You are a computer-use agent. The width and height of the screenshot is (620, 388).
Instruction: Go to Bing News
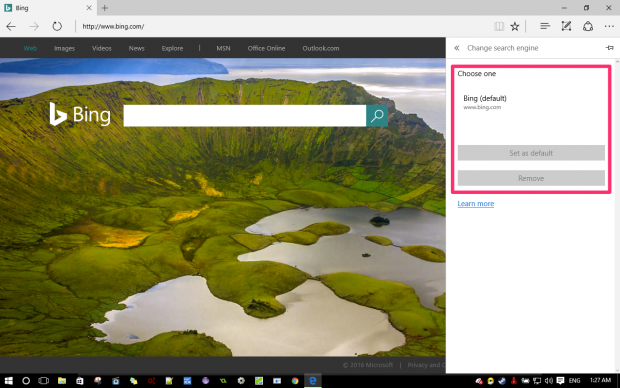[136, 48]
